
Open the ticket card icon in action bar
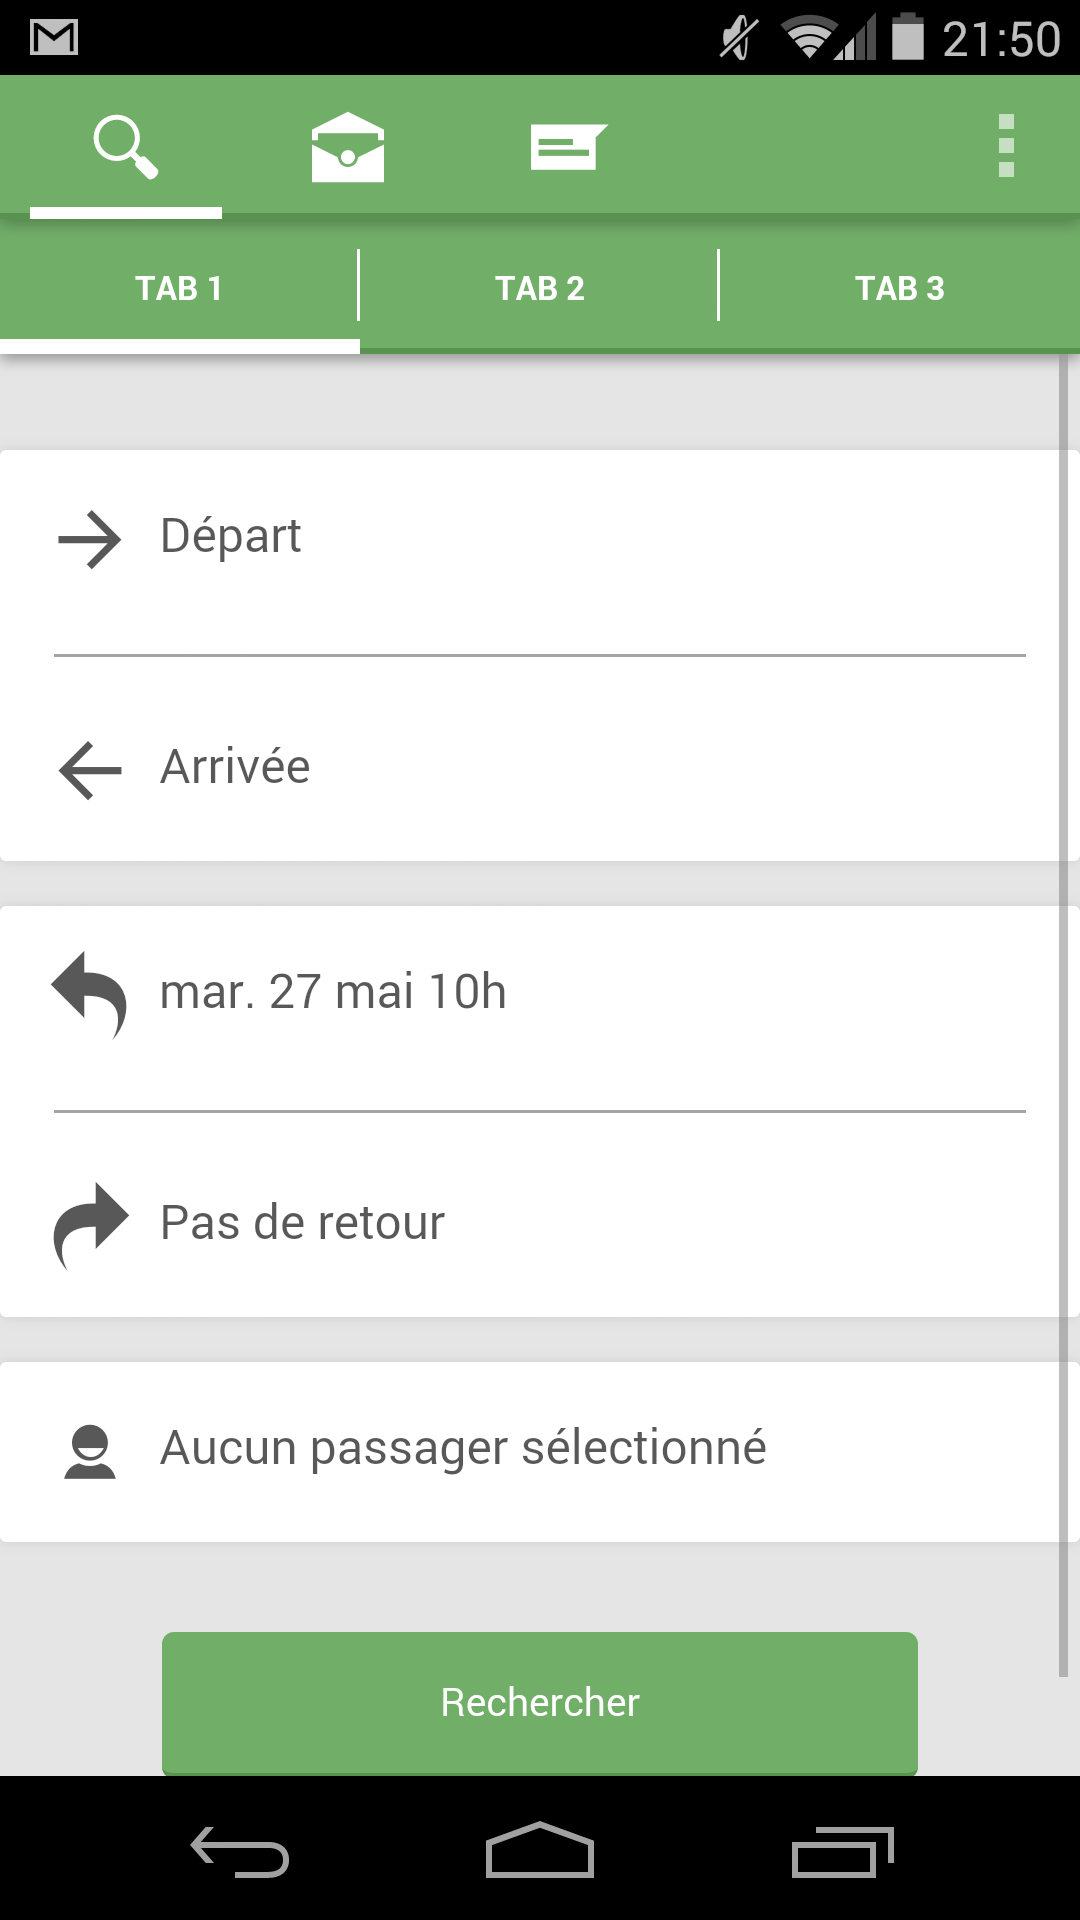pyautogui.click(x=568, y=148)
